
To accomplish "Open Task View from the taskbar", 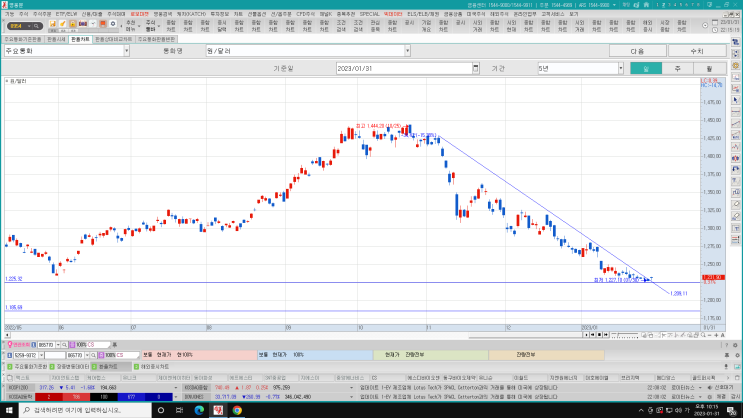I will coord(180,410).
